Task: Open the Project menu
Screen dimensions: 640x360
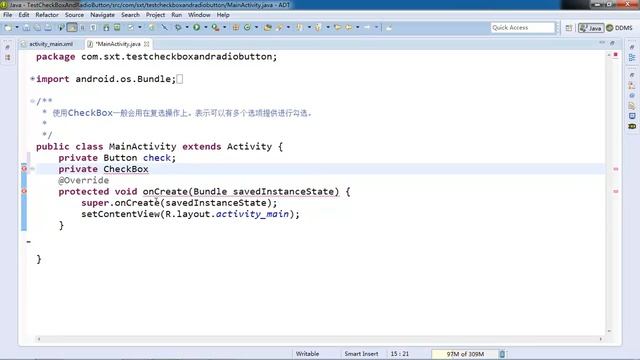Action: [156, 15]
